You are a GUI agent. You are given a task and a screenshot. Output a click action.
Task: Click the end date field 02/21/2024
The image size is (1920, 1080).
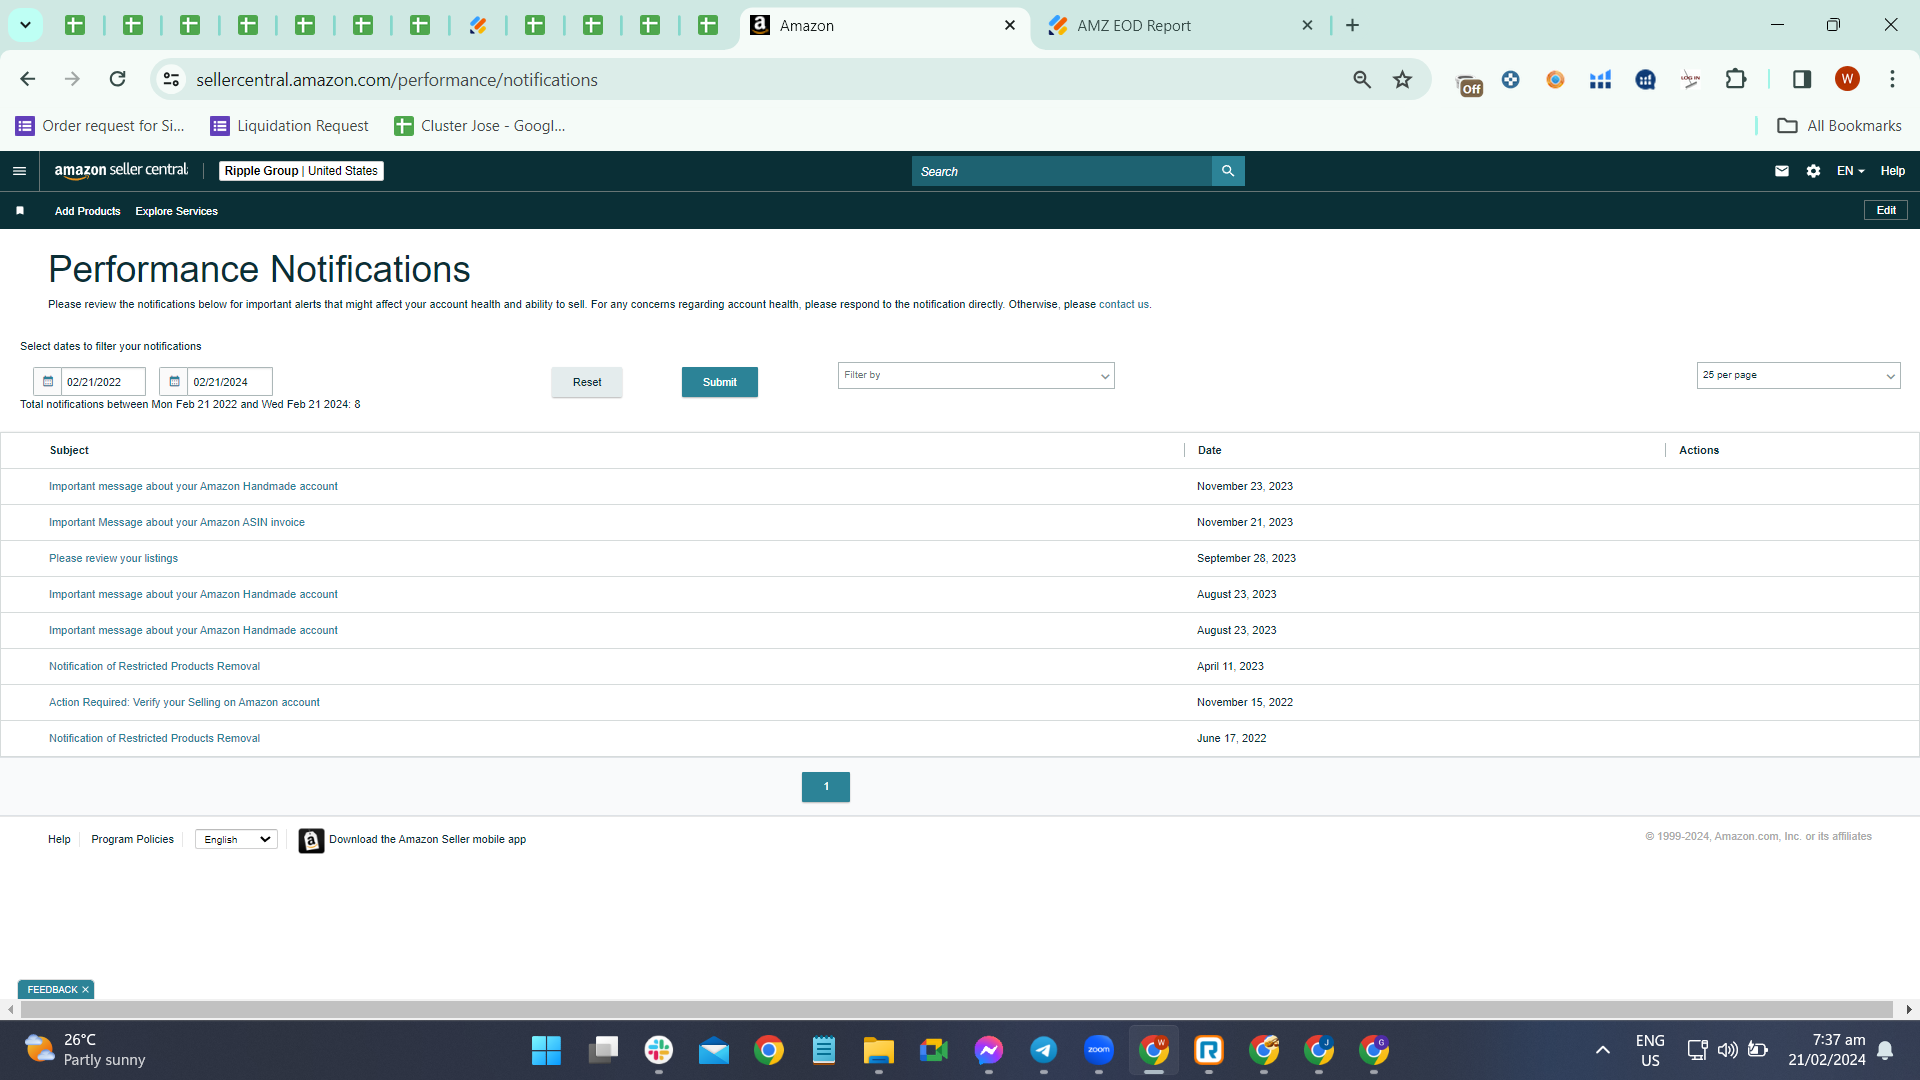229,382
